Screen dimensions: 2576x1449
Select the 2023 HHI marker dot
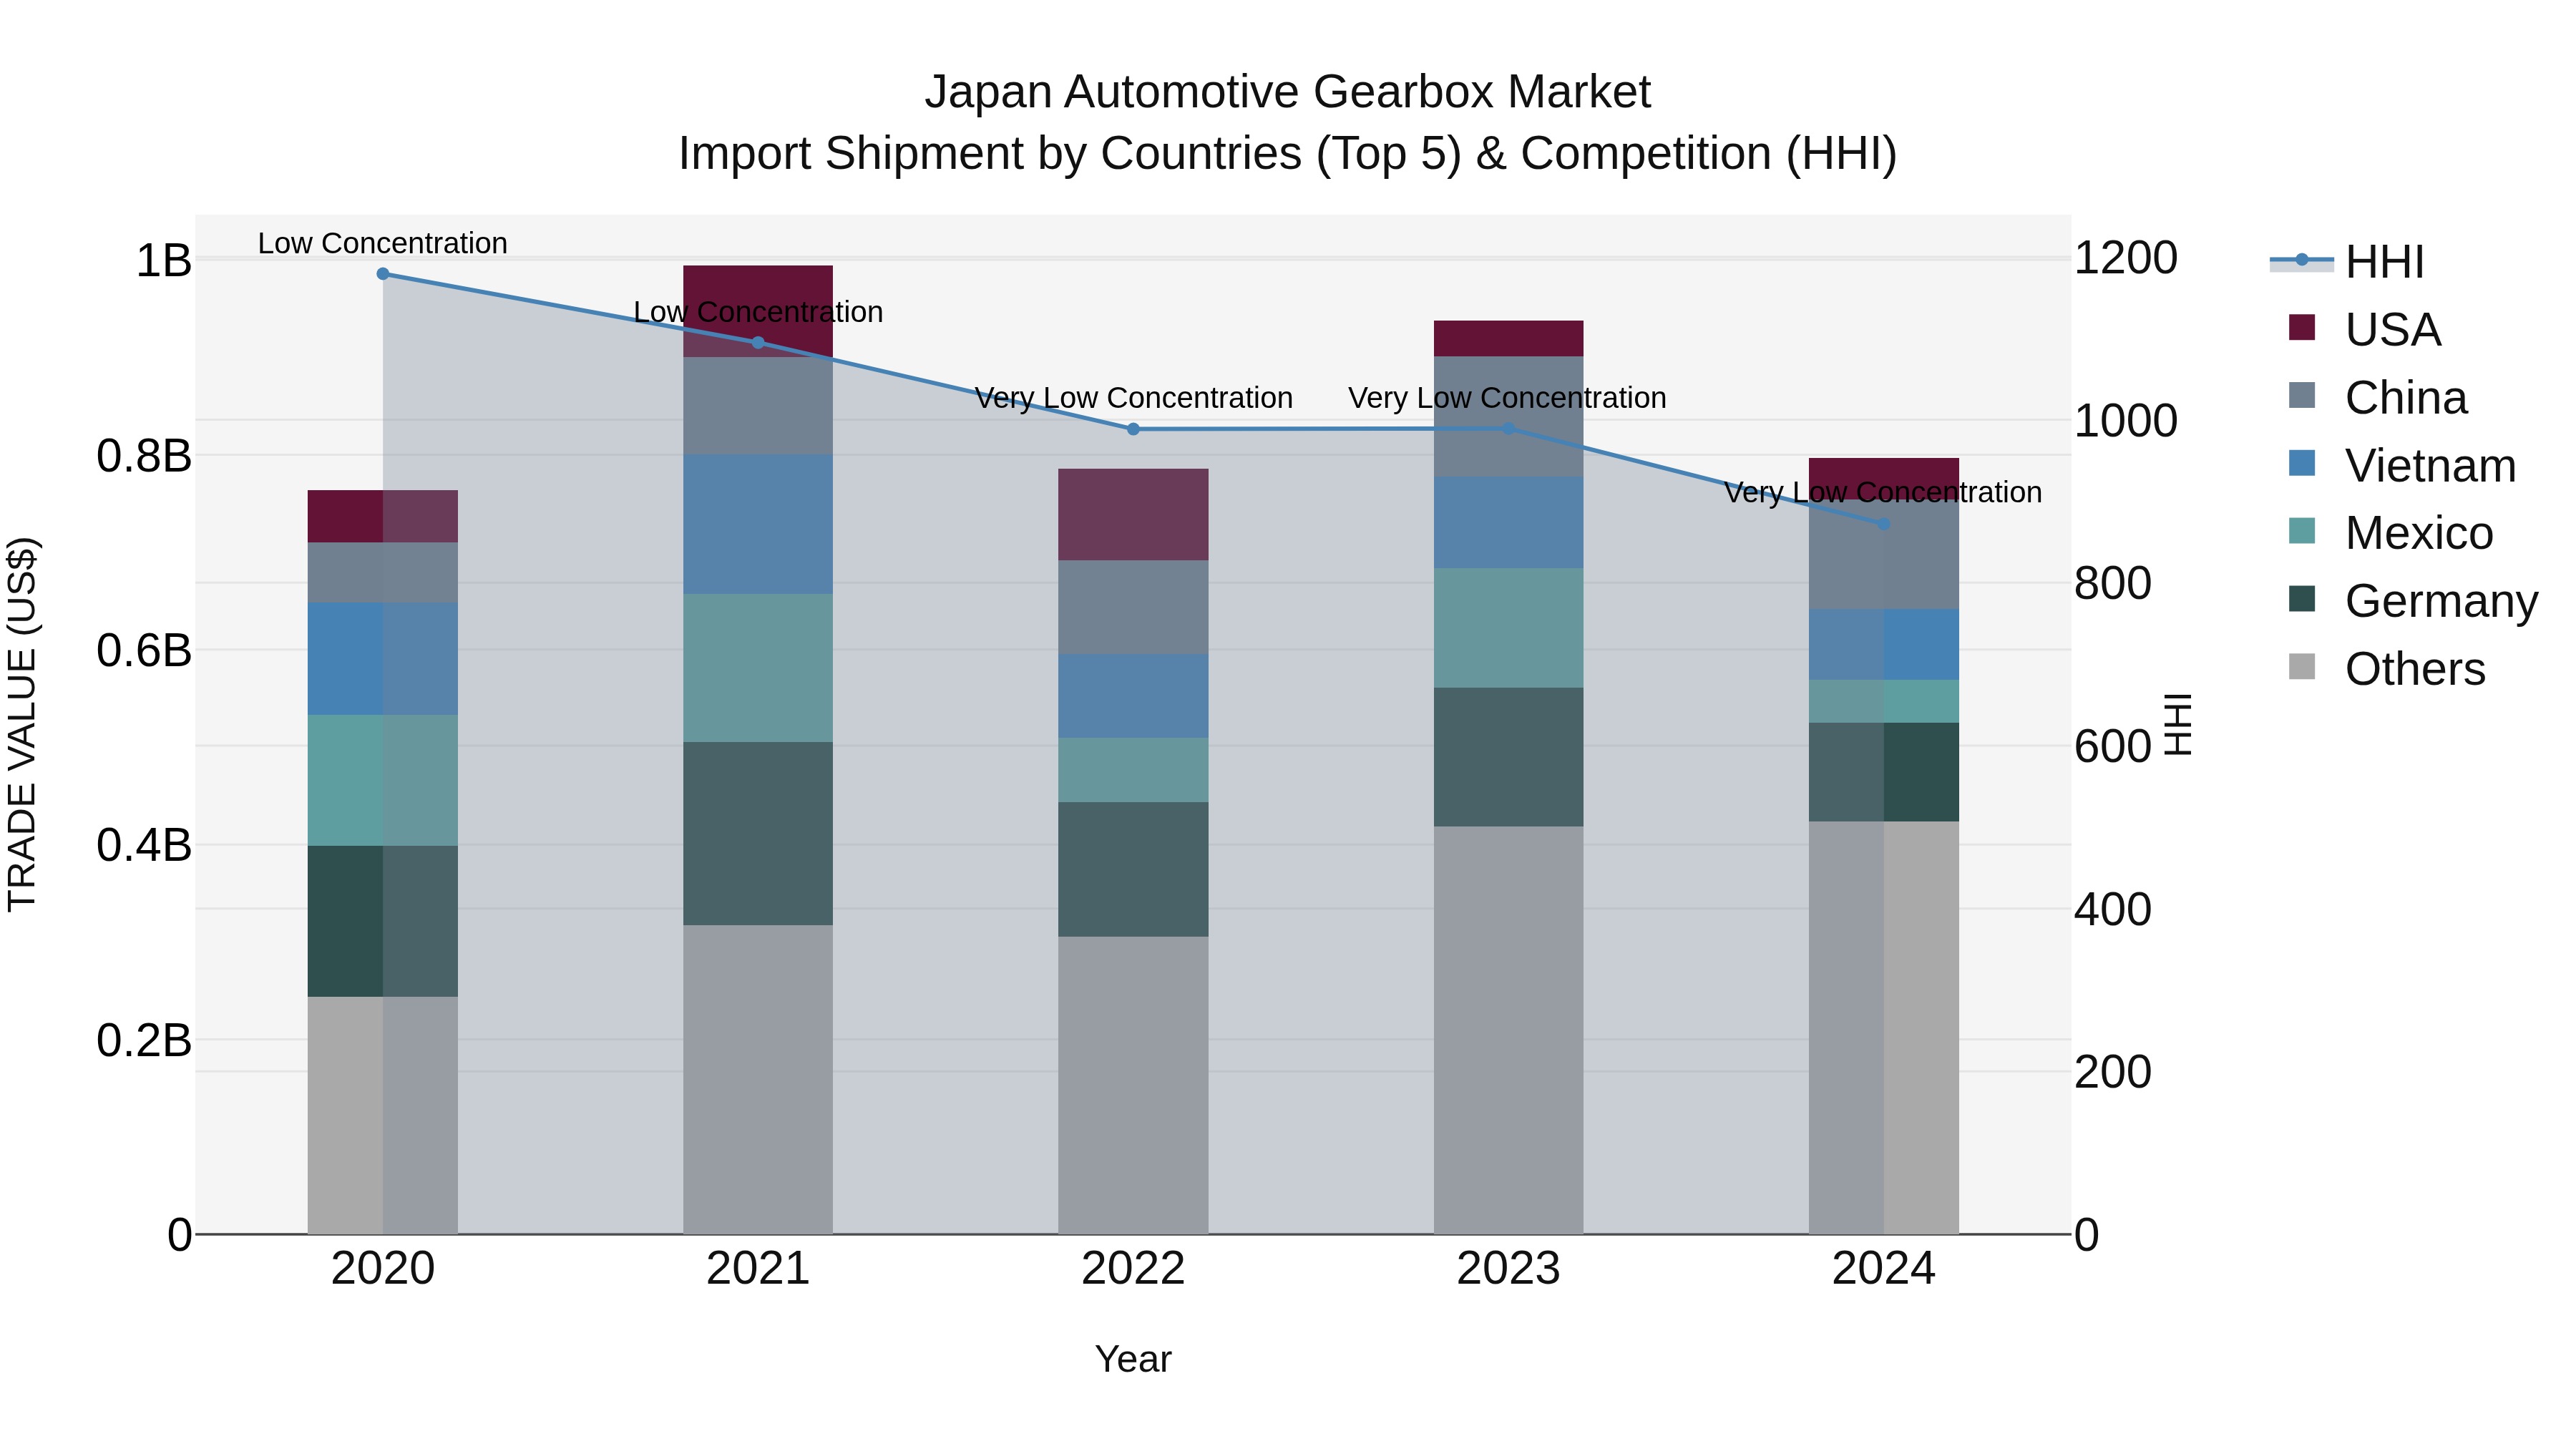pyautogui.click(x=1508, y=429)
